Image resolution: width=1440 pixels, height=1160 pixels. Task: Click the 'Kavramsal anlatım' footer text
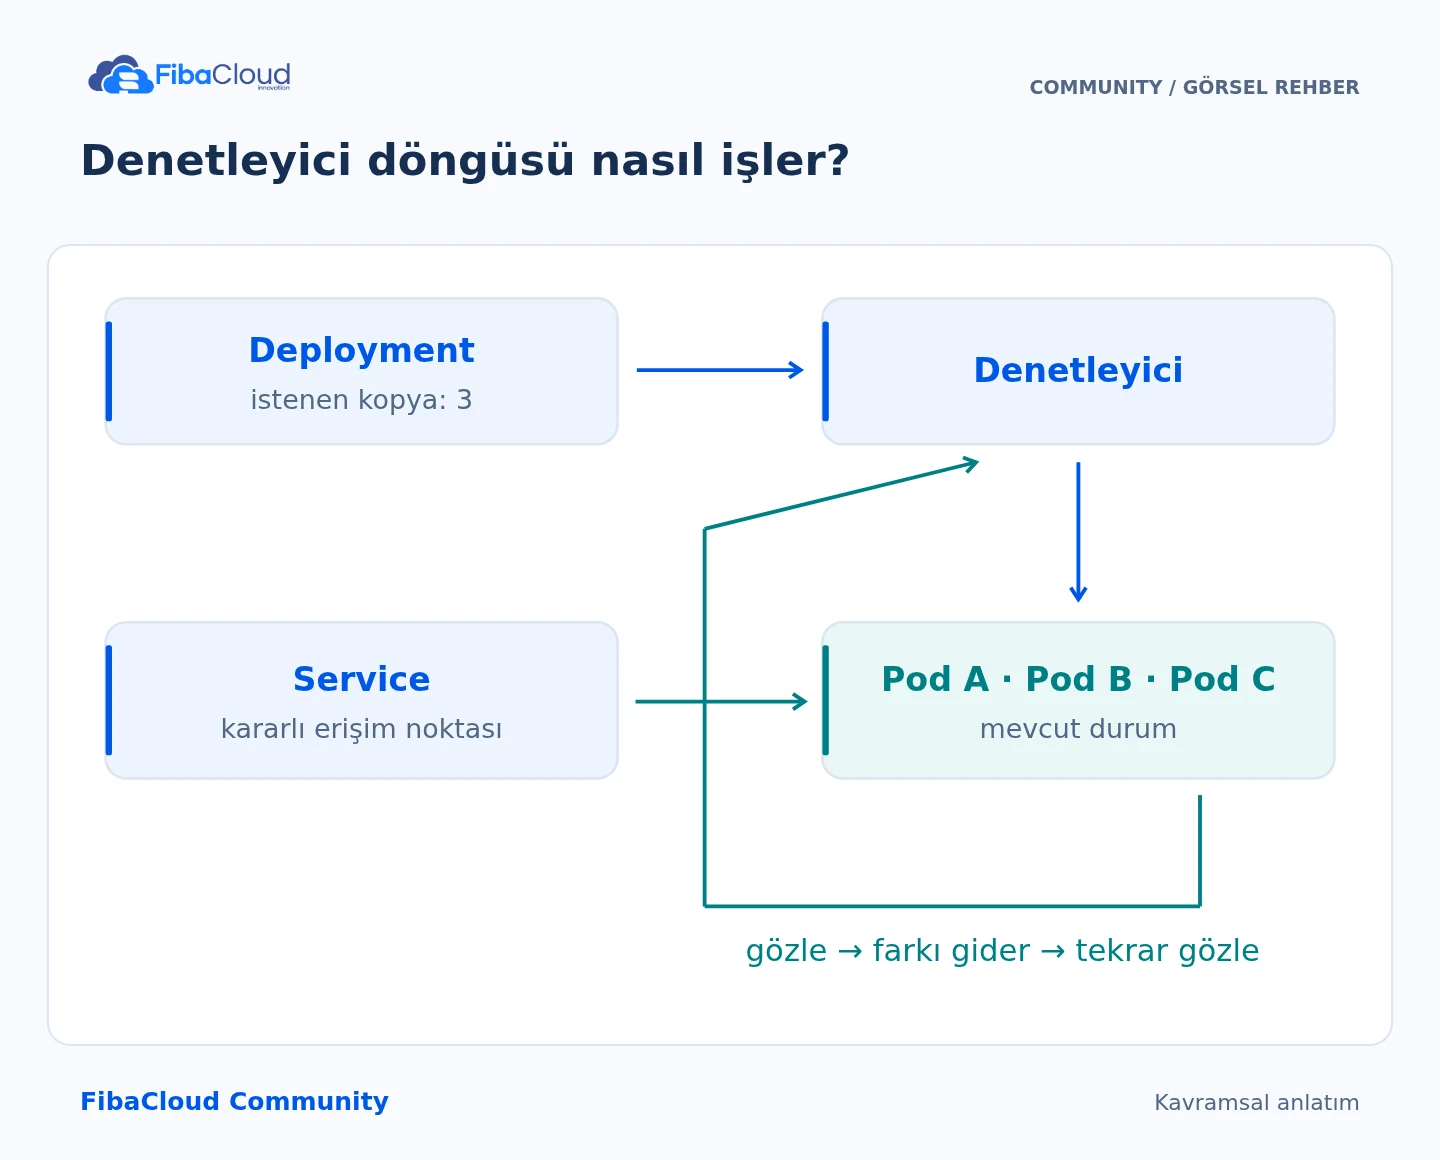(x=1256, y=1102)
